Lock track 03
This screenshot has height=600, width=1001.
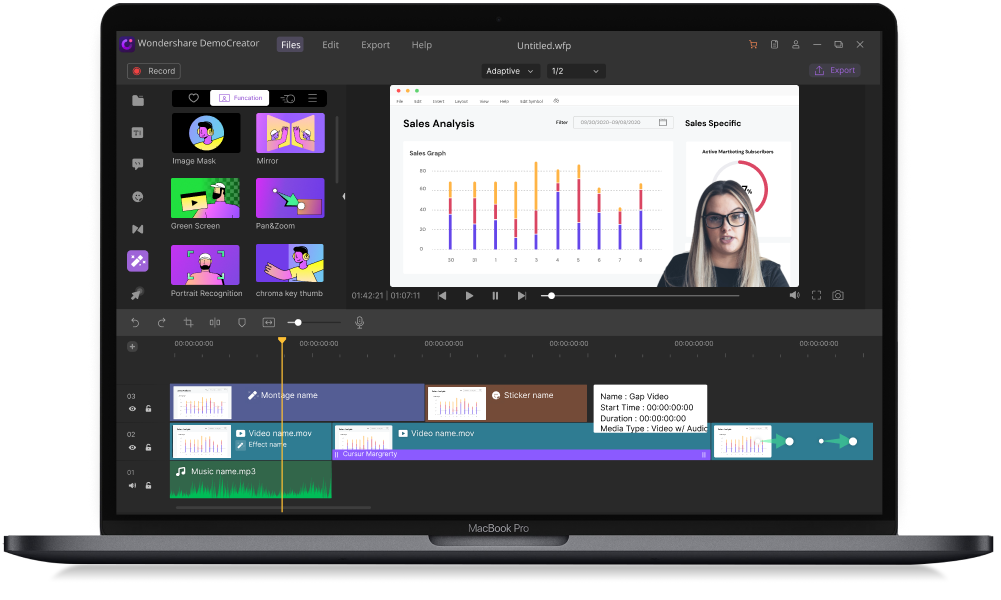click(148, 409)
